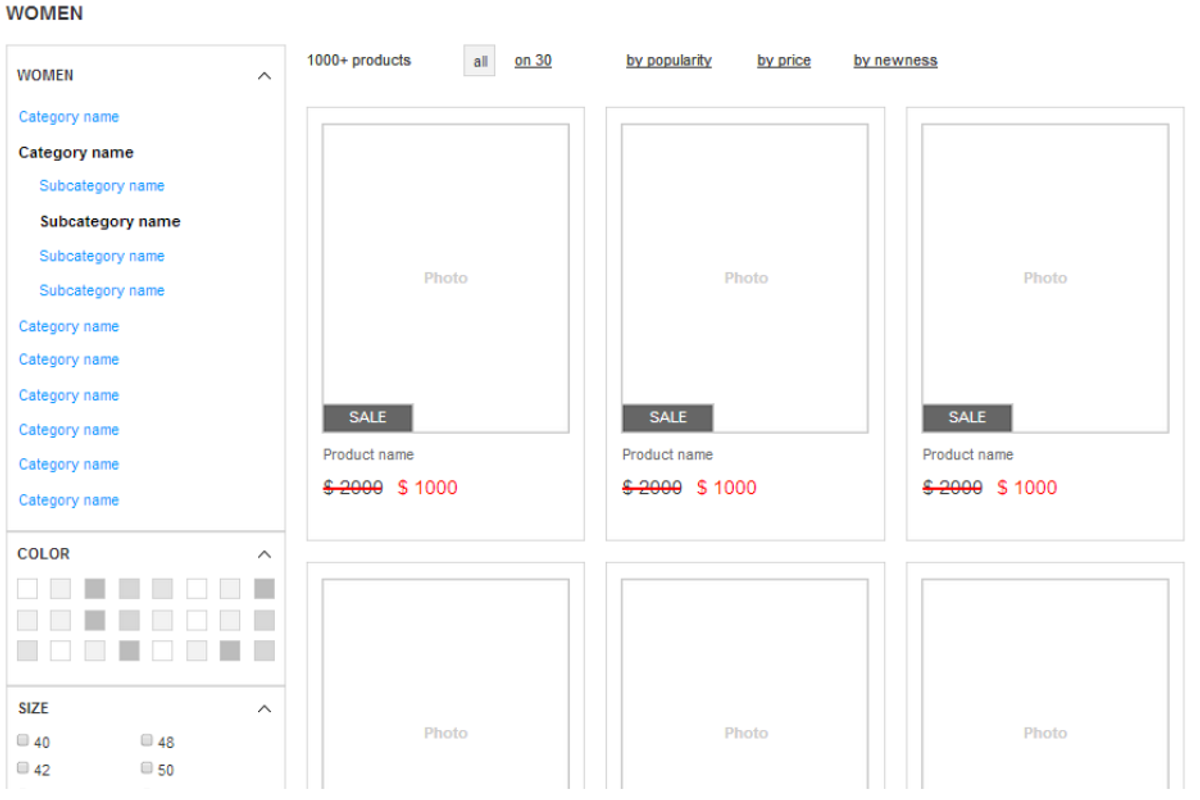The height and width of the screenshot is (800, 1200).
Task: Collapse the COLOR filter section
Action: 264,554
